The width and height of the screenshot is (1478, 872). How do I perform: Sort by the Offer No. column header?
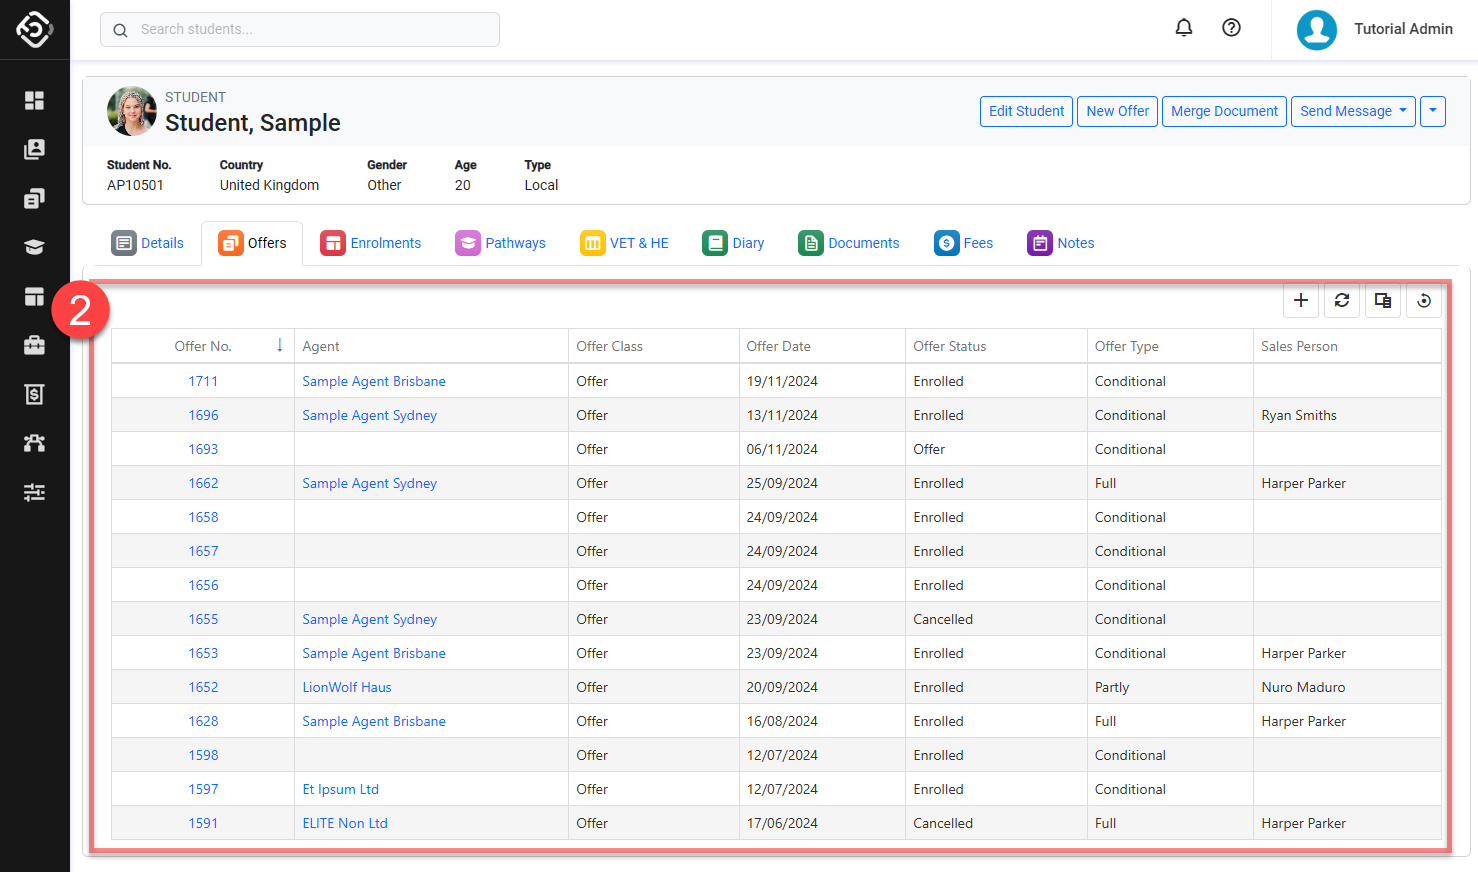point(203,346)
